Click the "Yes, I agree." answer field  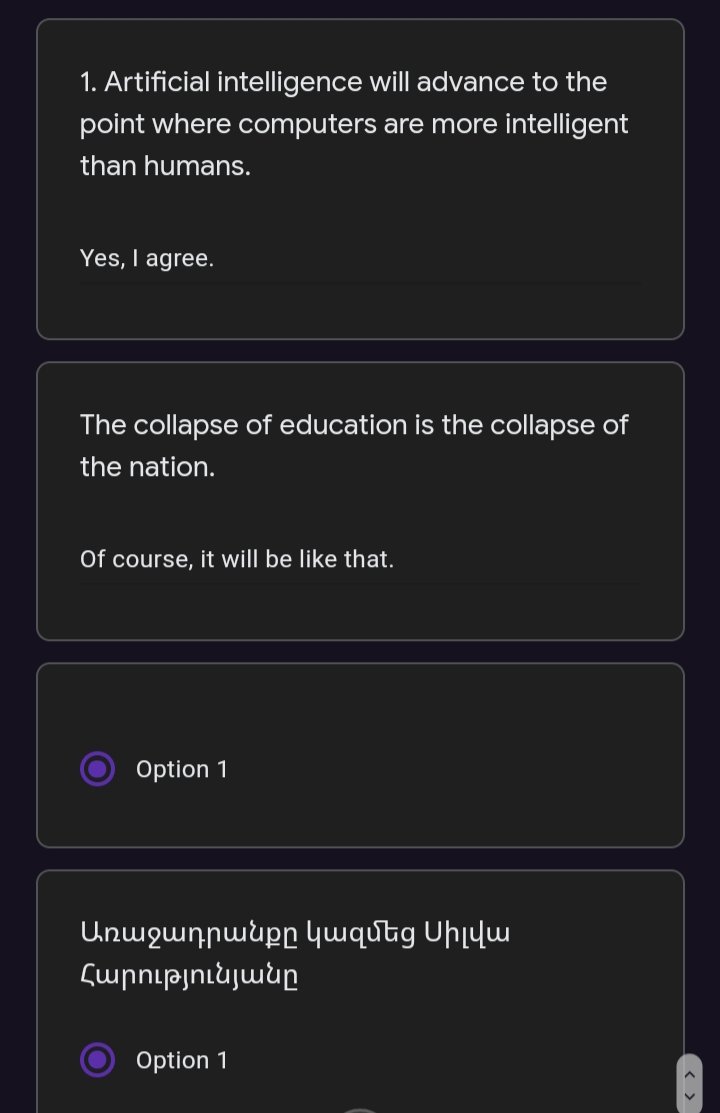point(147,259)
